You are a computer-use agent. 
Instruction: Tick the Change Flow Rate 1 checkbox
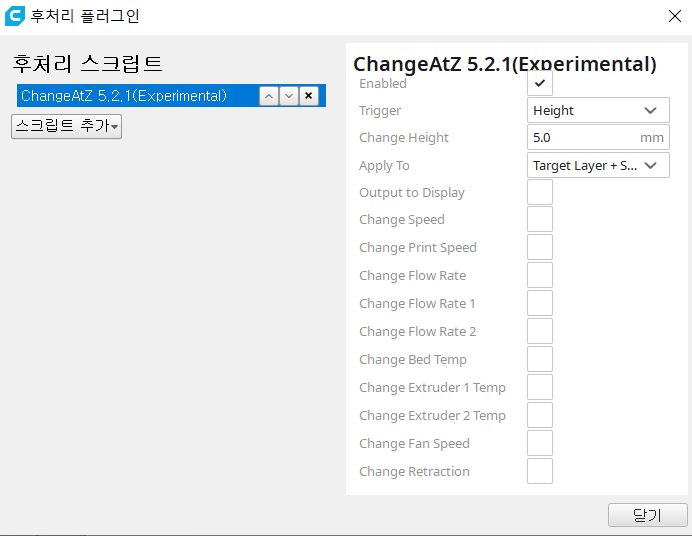pos(540,303)
